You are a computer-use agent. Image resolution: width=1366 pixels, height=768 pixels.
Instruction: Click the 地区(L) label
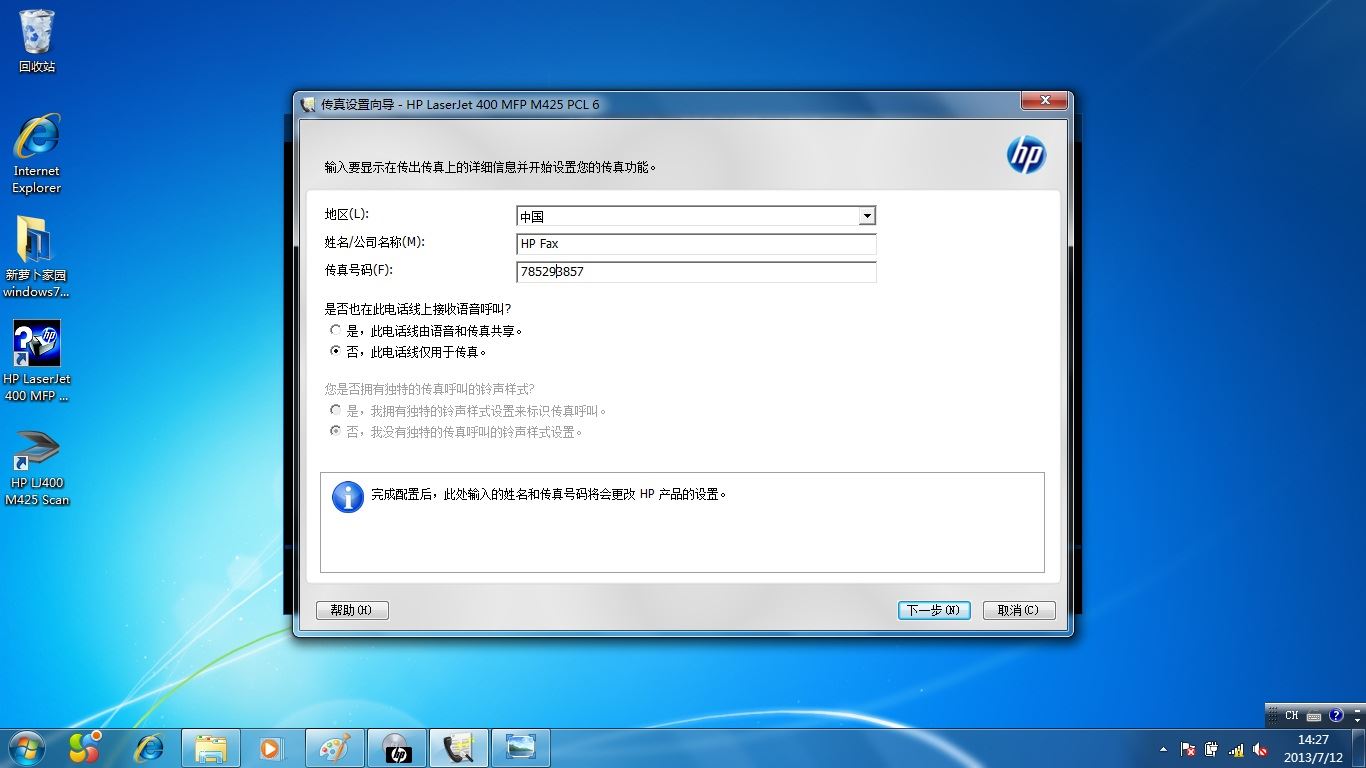346,215
